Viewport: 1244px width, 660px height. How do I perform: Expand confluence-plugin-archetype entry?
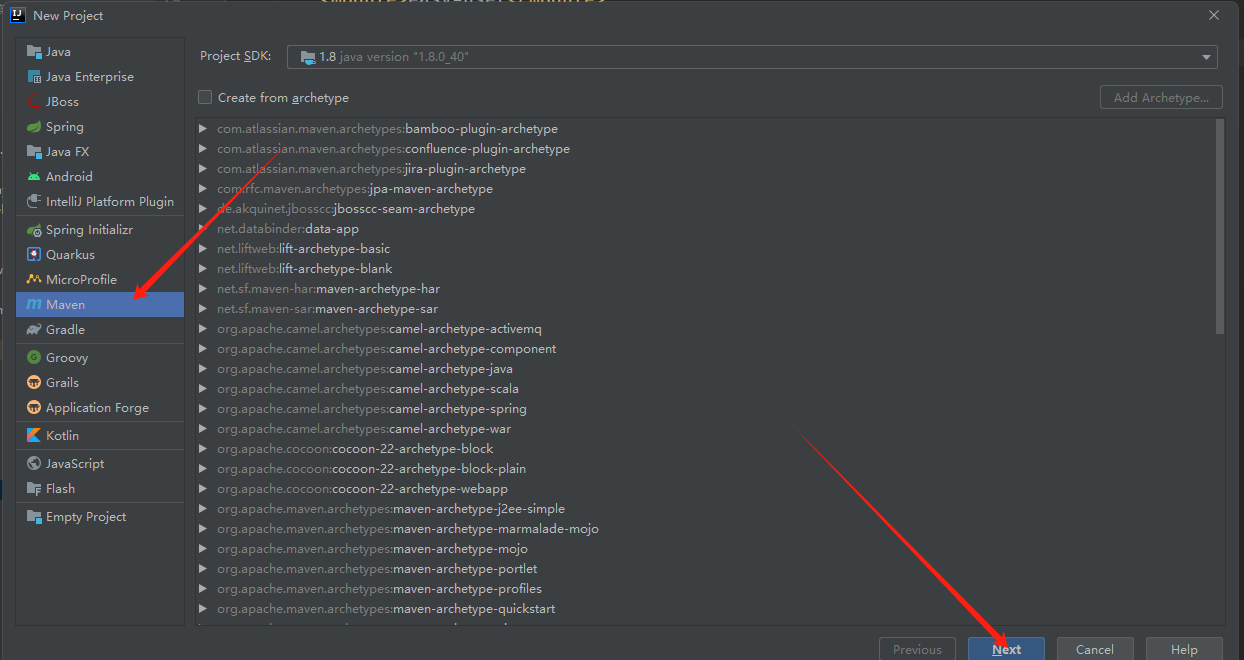pos(203,149)
